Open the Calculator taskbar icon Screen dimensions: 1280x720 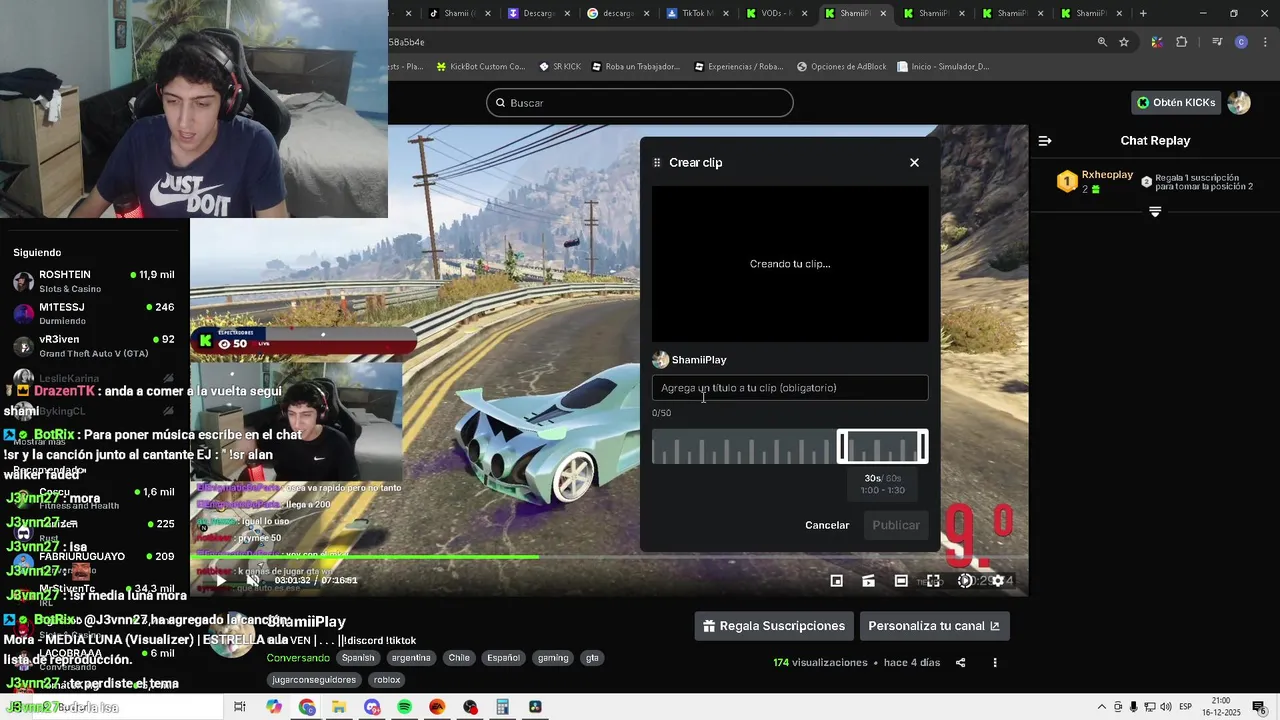pyautogui.click(x=503, y=707)
